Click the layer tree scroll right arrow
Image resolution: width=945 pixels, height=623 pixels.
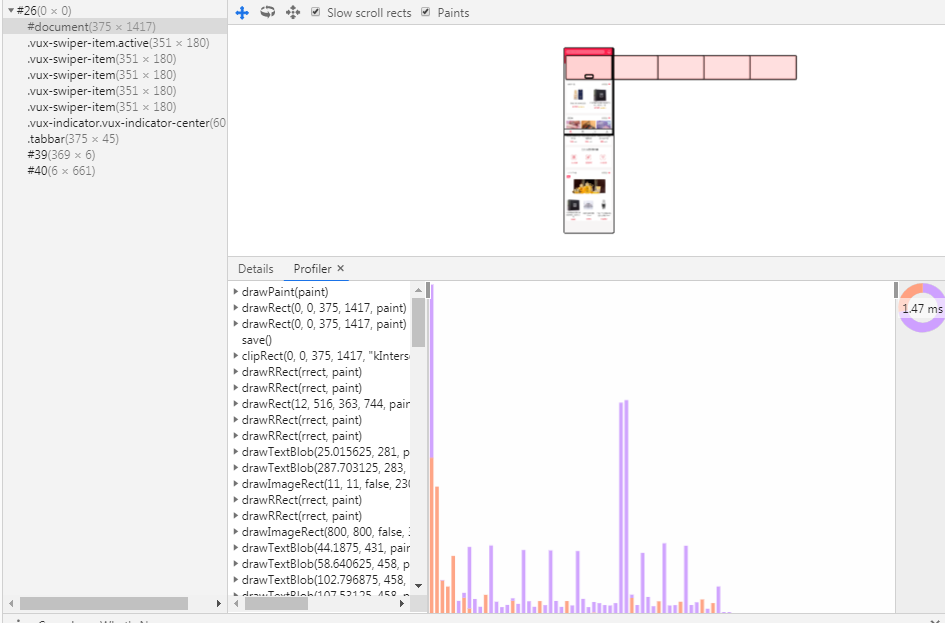tap(219, 603)
